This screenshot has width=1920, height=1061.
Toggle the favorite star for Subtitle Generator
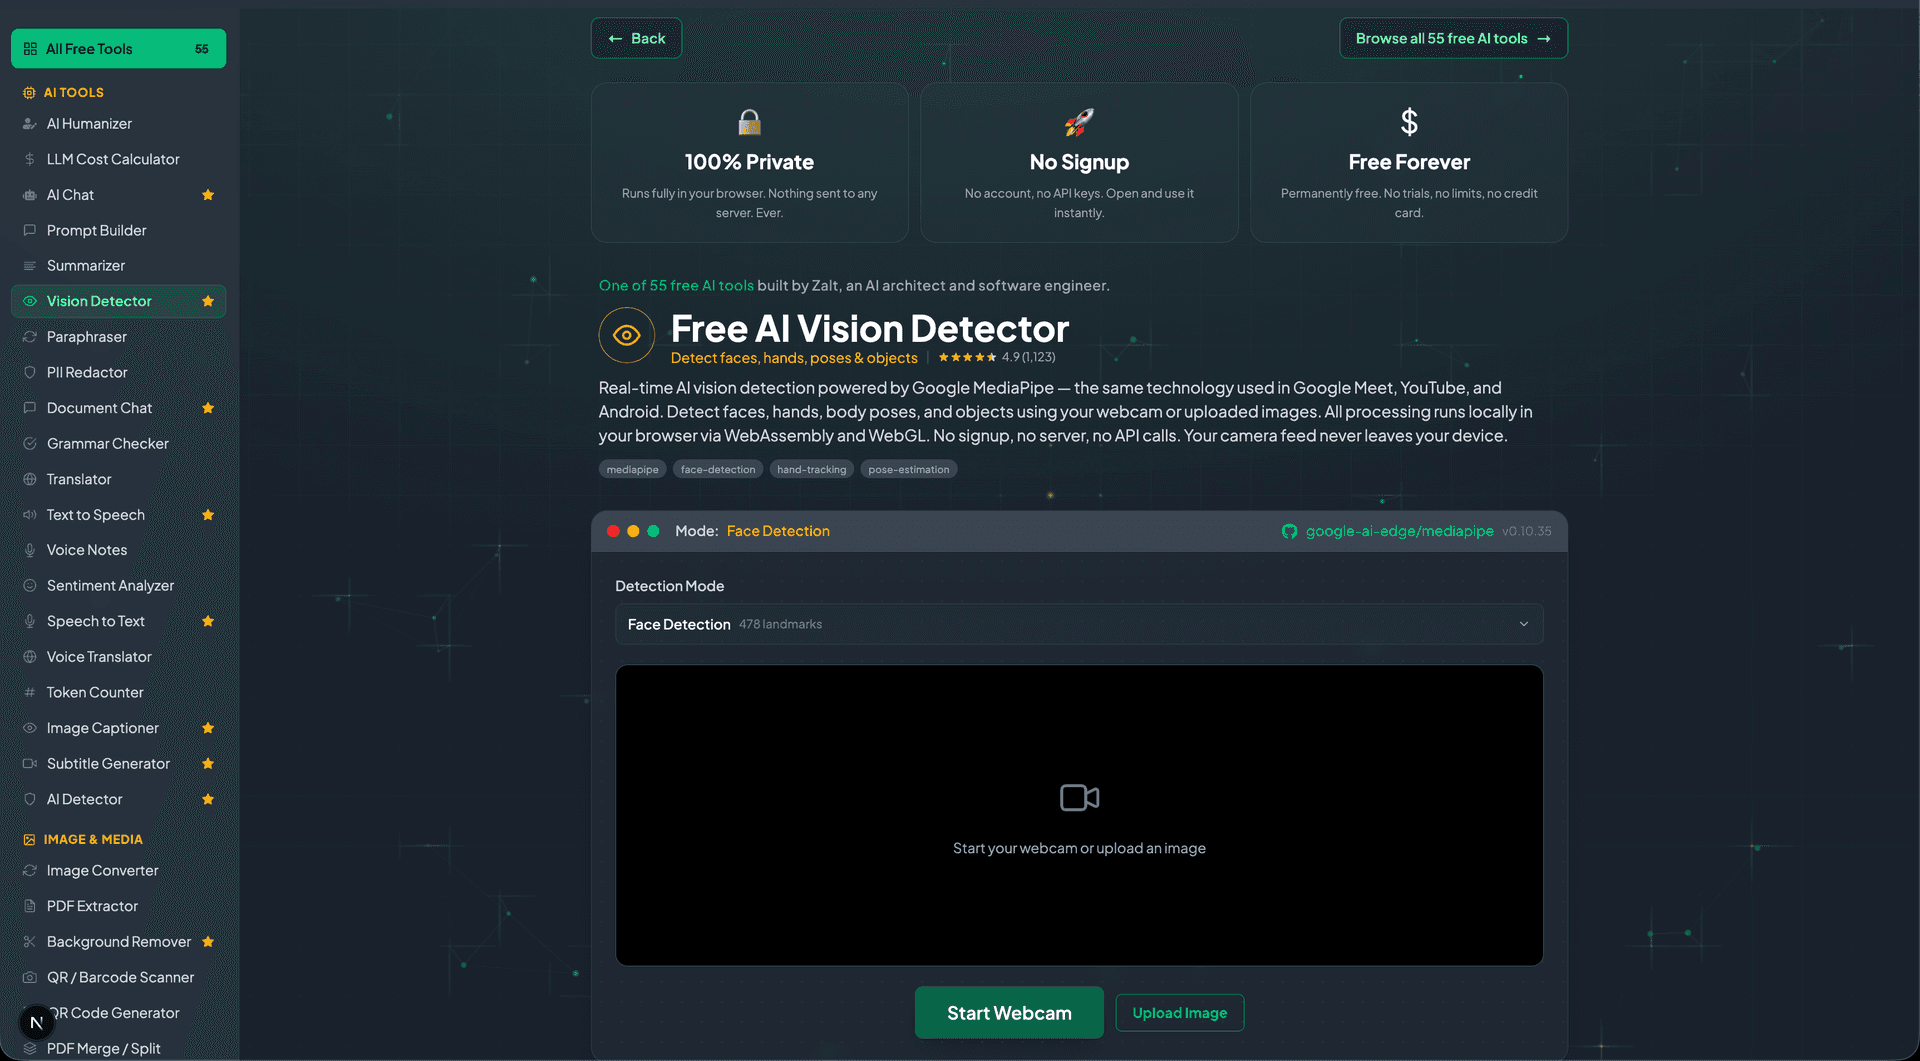click(x=208, y=763)
